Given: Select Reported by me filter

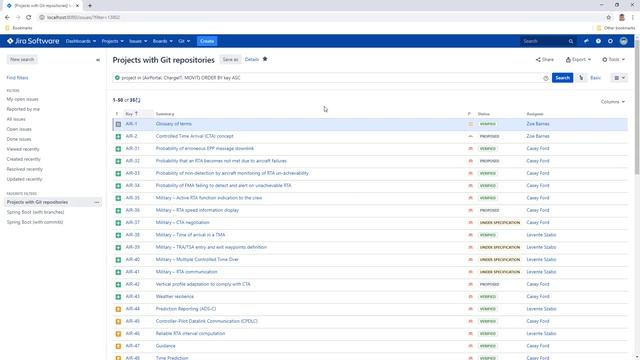Looking at the screenshot, I should [x=23, y=109].
